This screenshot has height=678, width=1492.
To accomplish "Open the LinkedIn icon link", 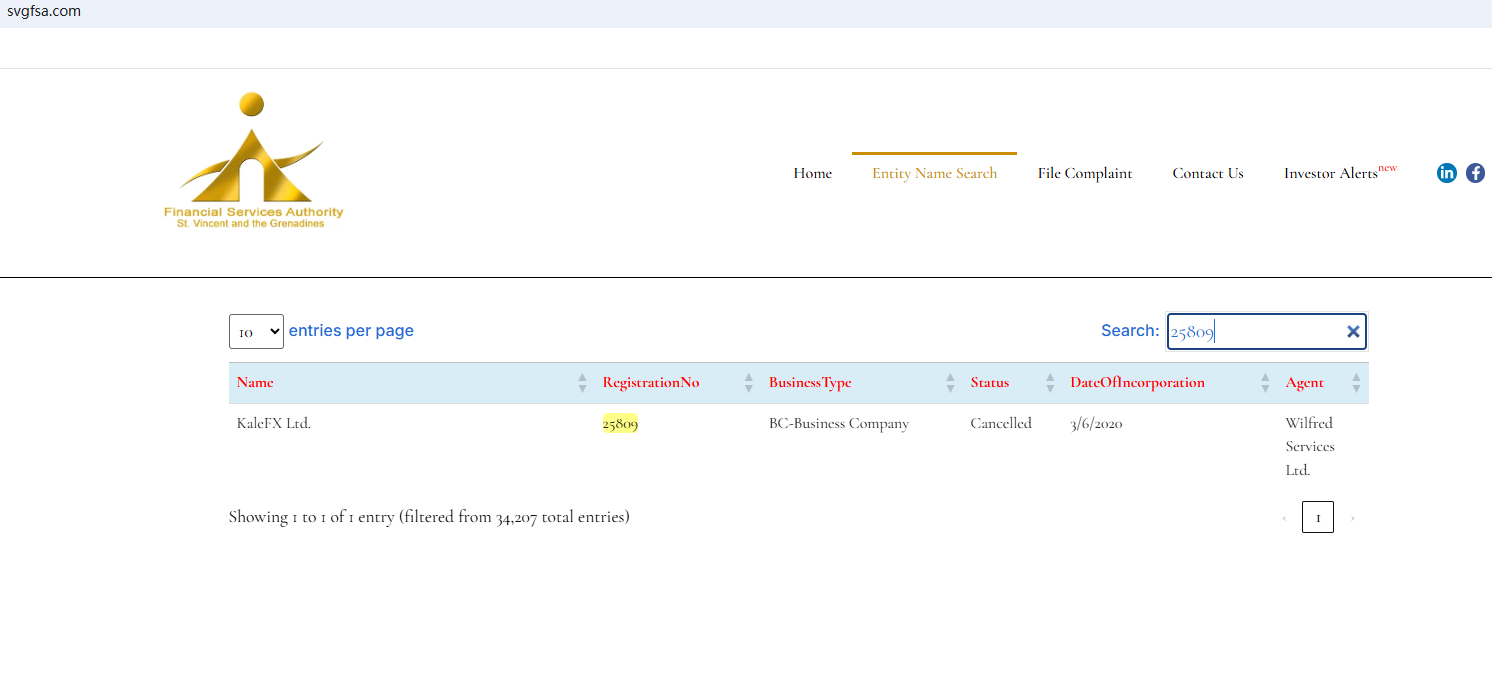I will coord(1446,173).
